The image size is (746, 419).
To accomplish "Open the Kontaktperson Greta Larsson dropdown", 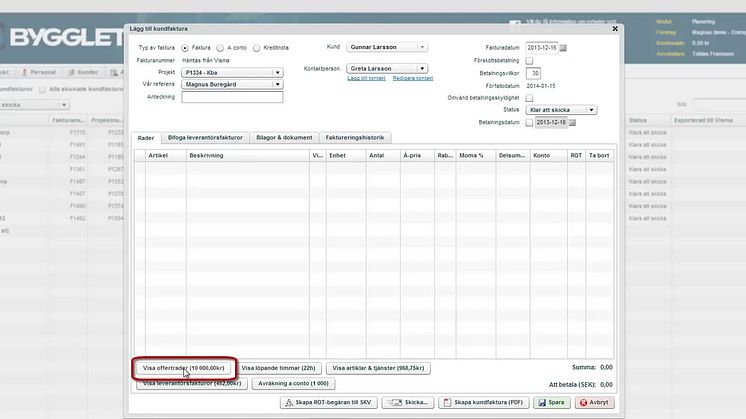I will [x=387, y=68].
